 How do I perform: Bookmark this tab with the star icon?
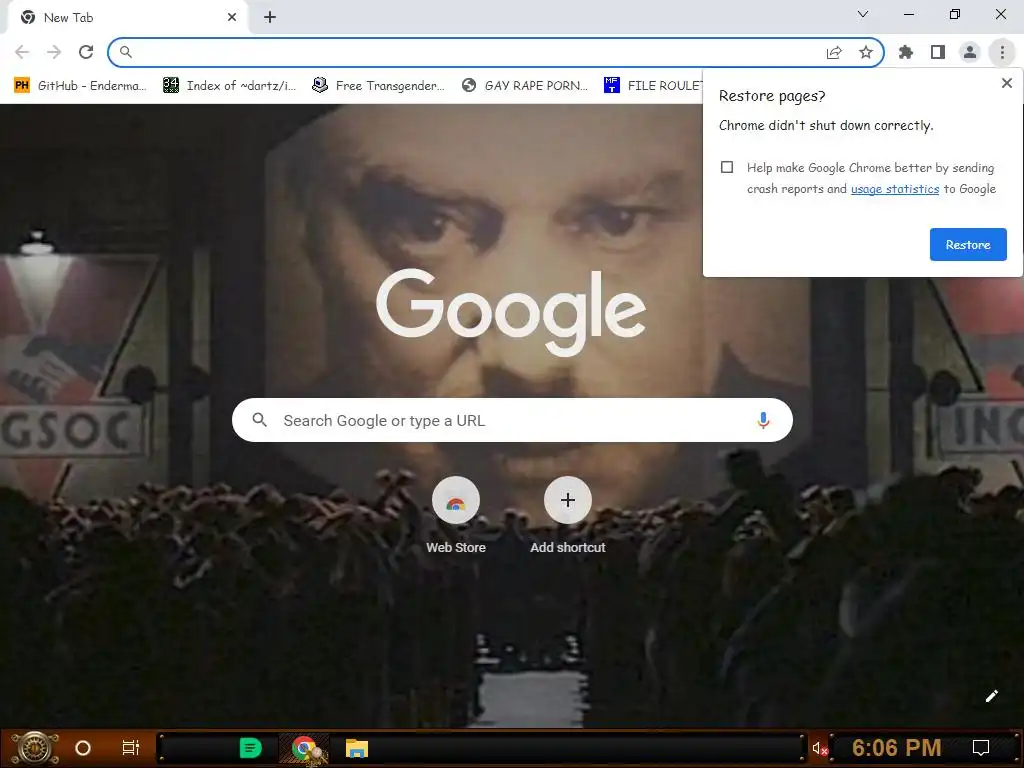click(866, 52)
